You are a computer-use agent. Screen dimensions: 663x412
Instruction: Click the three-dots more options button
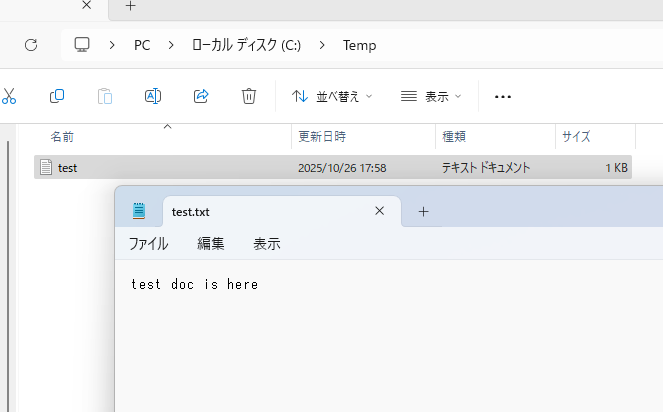[503, 97]
